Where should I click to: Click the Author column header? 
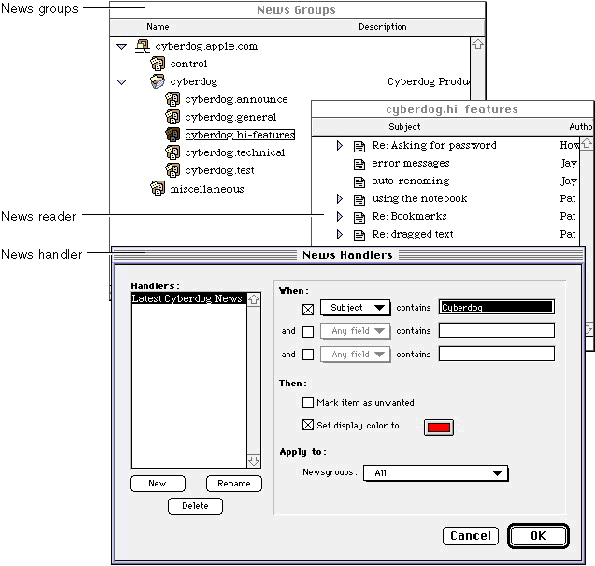coord(581,127)
